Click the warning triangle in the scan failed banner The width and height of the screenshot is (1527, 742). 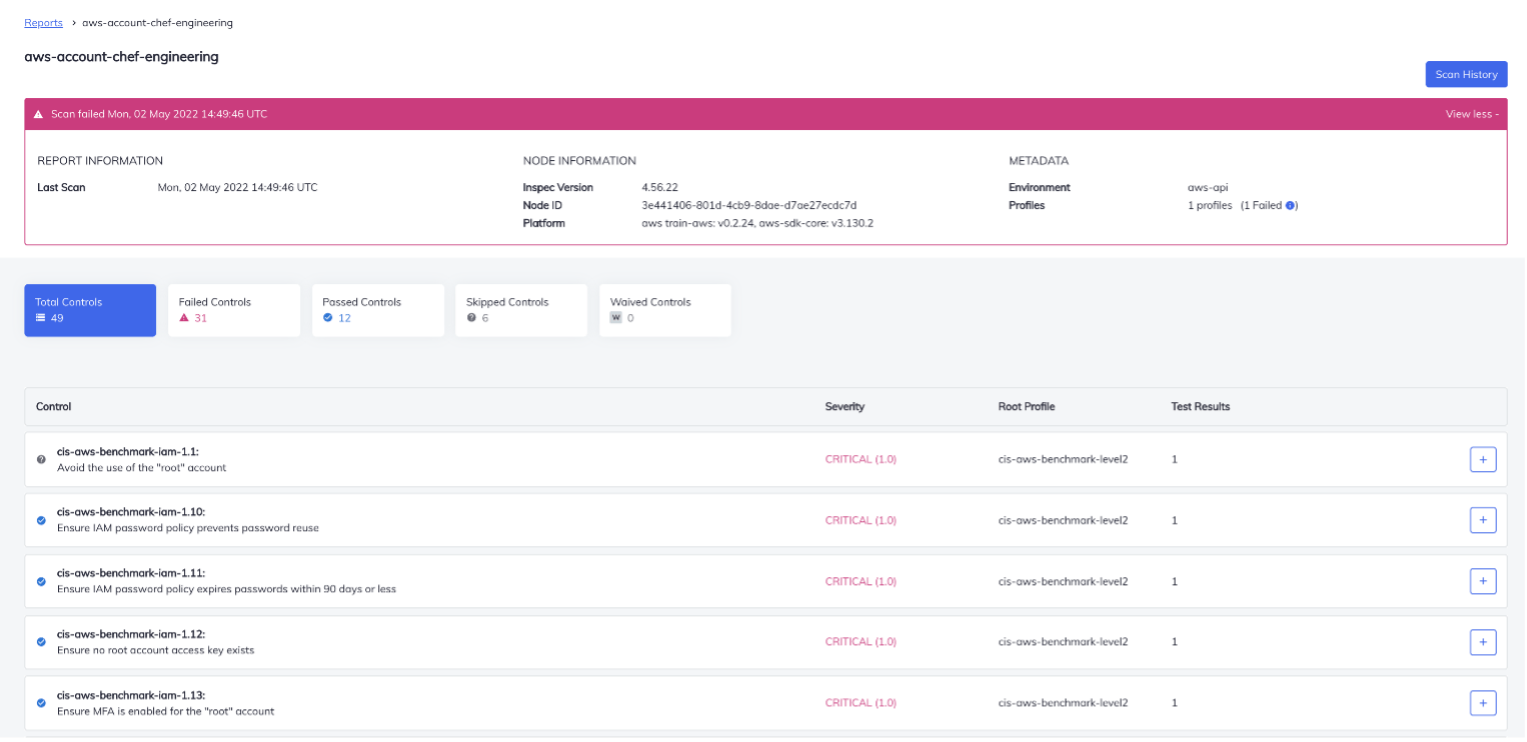point(38,113)
